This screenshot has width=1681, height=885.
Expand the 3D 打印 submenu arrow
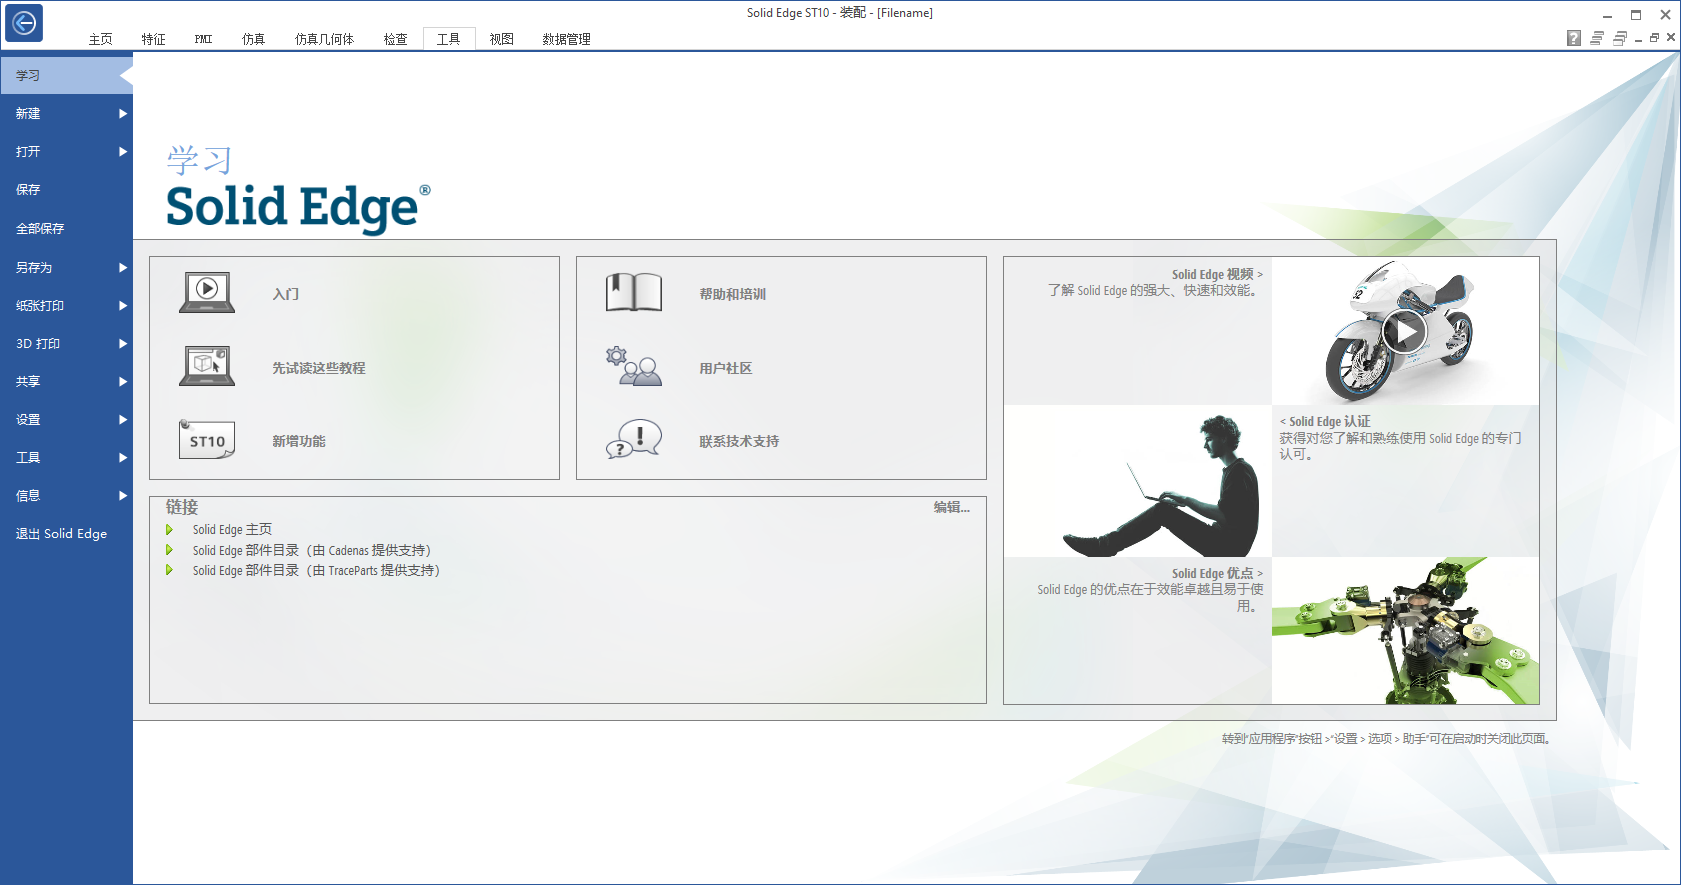coord(123,344)
